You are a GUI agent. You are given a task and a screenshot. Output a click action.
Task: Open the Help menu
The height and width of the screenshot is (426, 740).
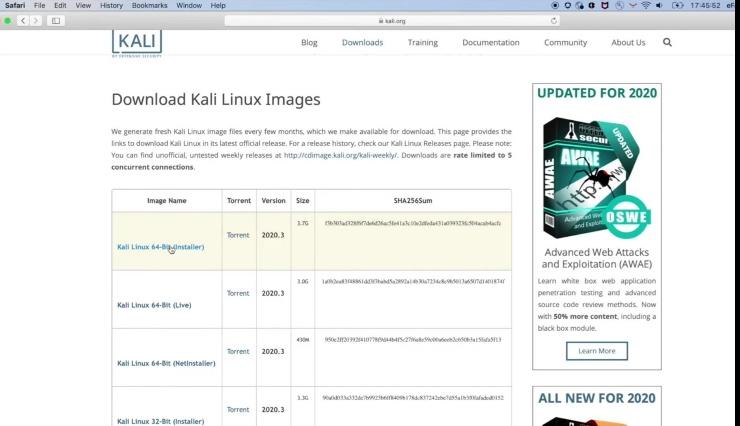point(218,6)
